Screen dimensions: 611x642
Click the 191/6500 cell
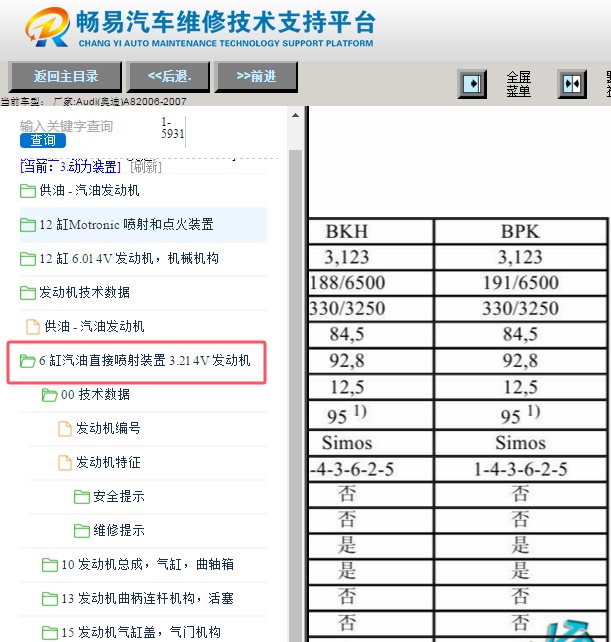520,283
